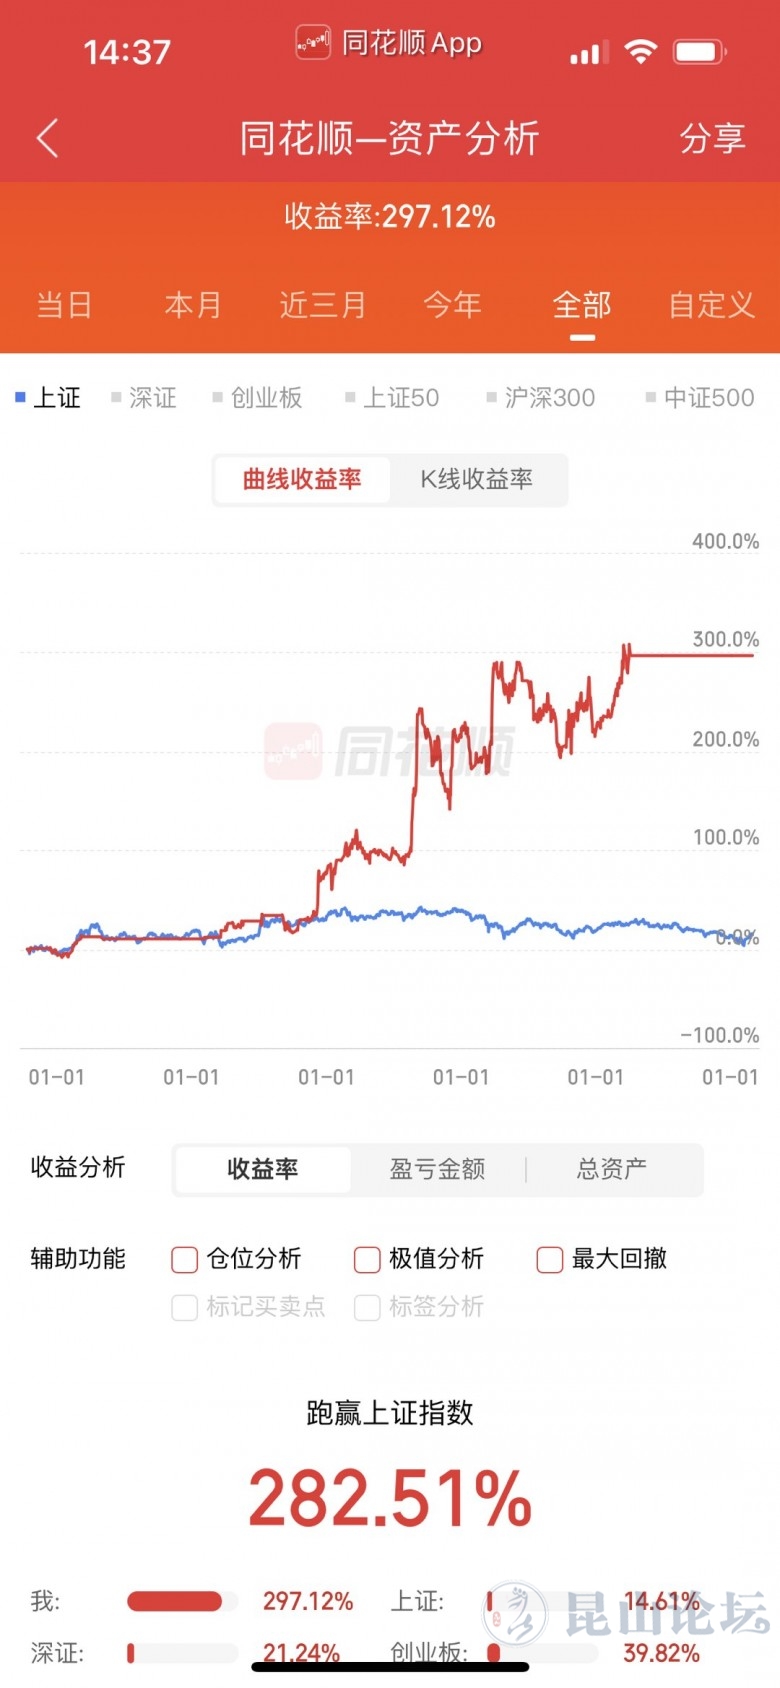Click the red 我 return progress bar
This screenshot has width=780, height=1688.
coord(175,1601)
